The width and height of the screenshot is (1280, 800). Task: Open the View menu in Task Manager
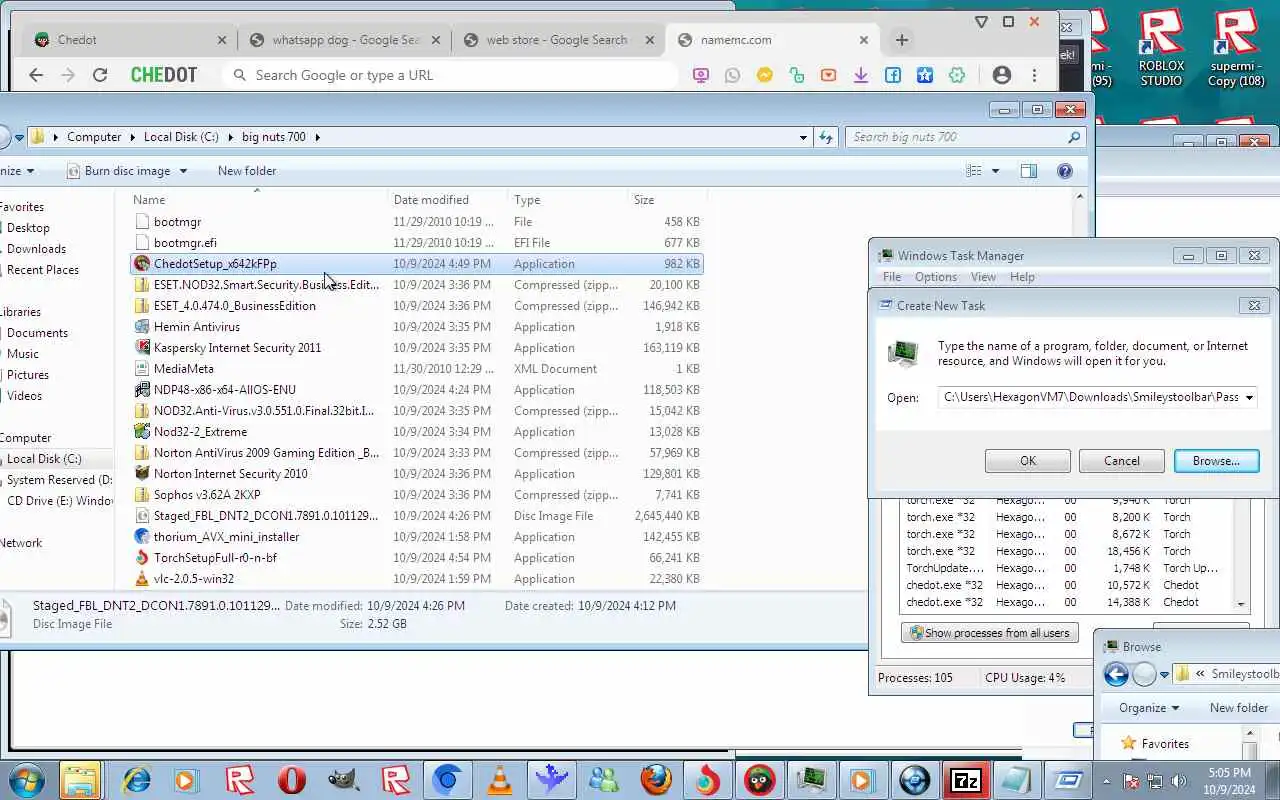(983, 277)
